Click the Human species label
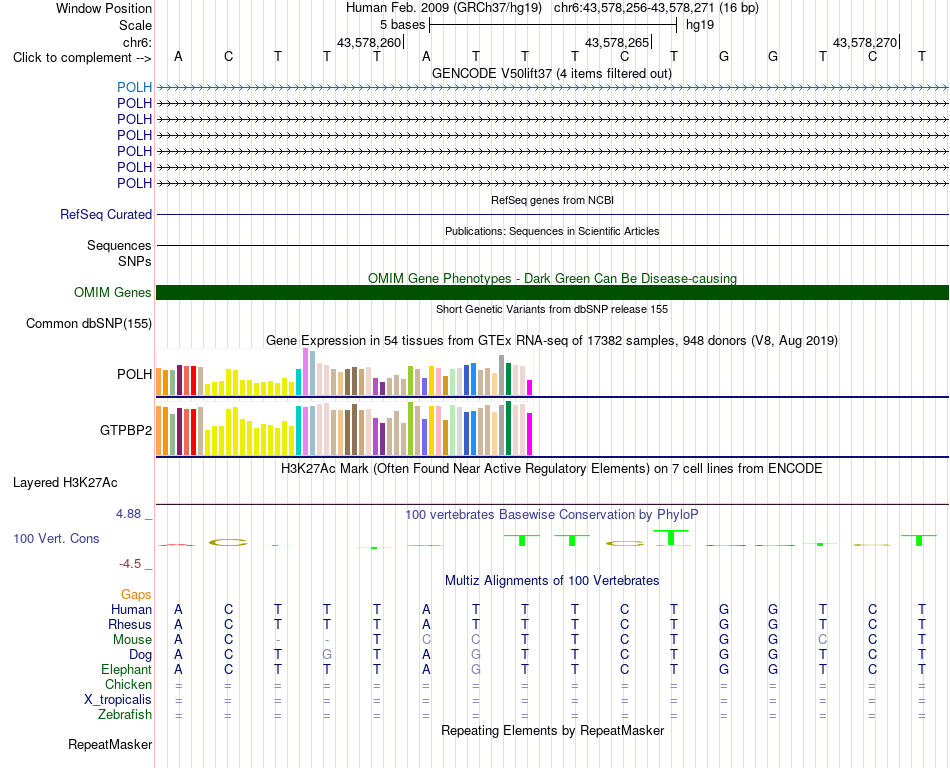This screenshot has height=768, width=950. (x=131, y=609)
